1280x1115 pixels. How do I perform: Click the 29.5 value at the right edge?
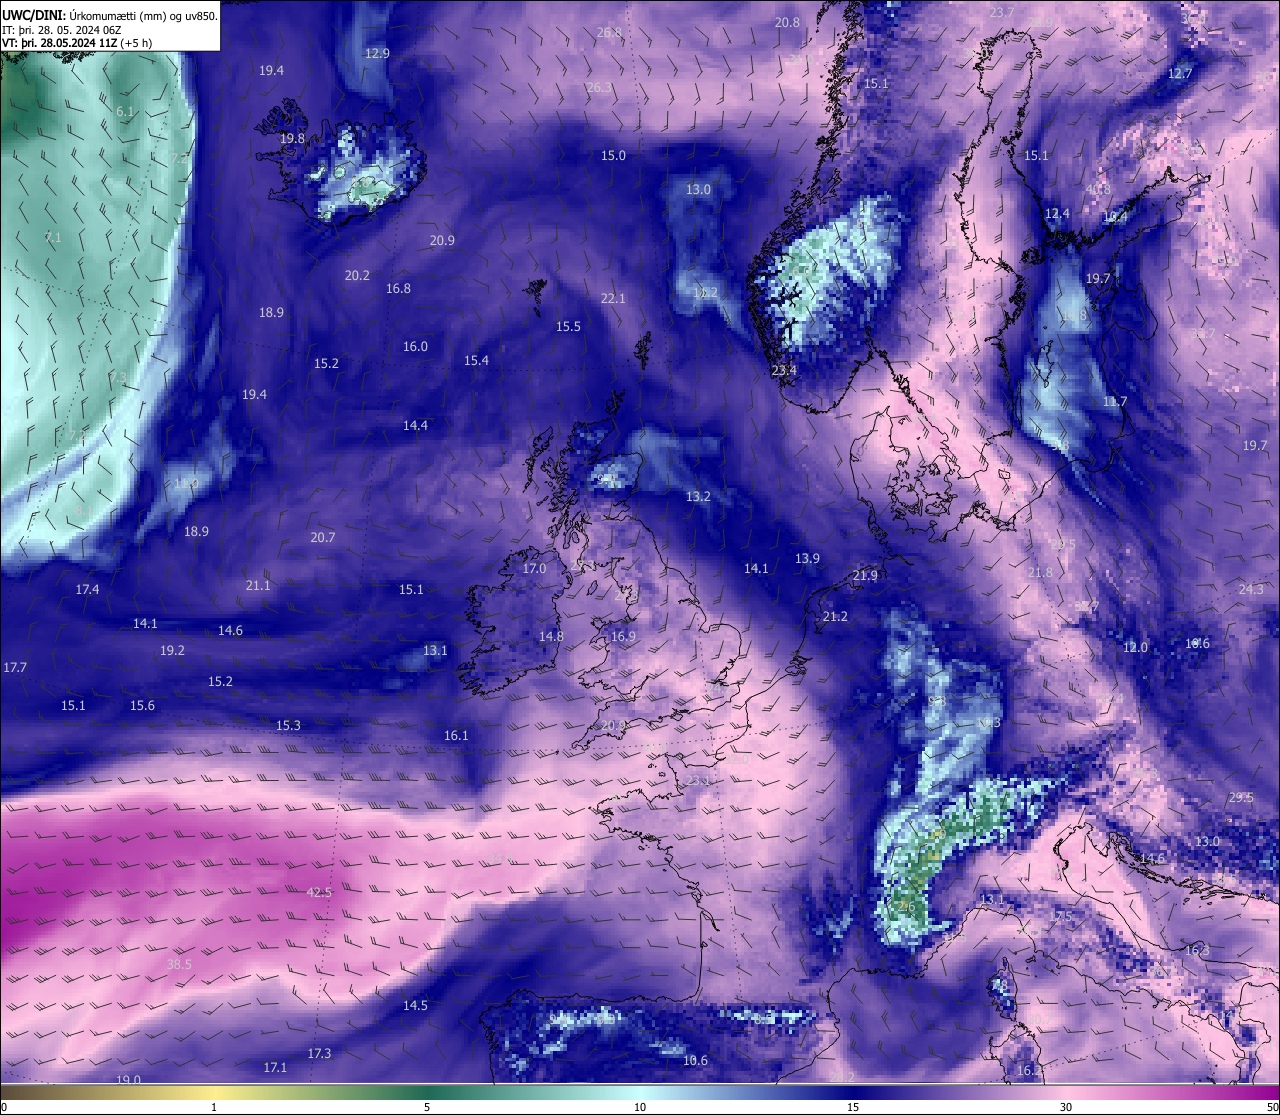coord(1241,797)
